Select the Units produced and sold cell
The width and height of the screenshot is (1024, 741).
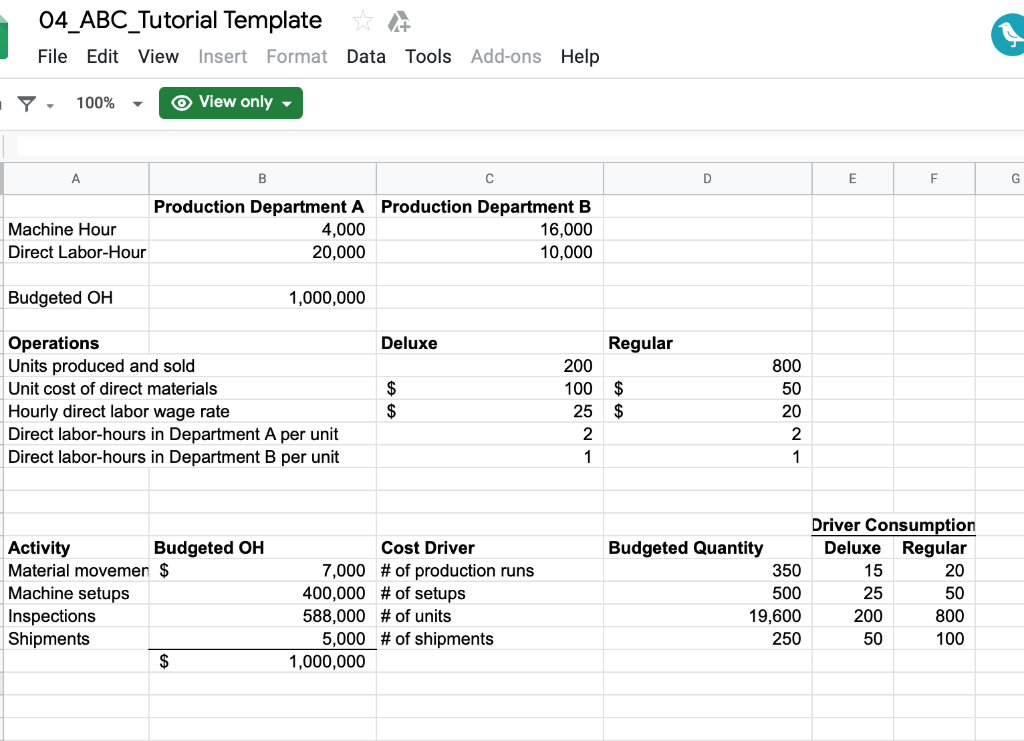[102, 366]
